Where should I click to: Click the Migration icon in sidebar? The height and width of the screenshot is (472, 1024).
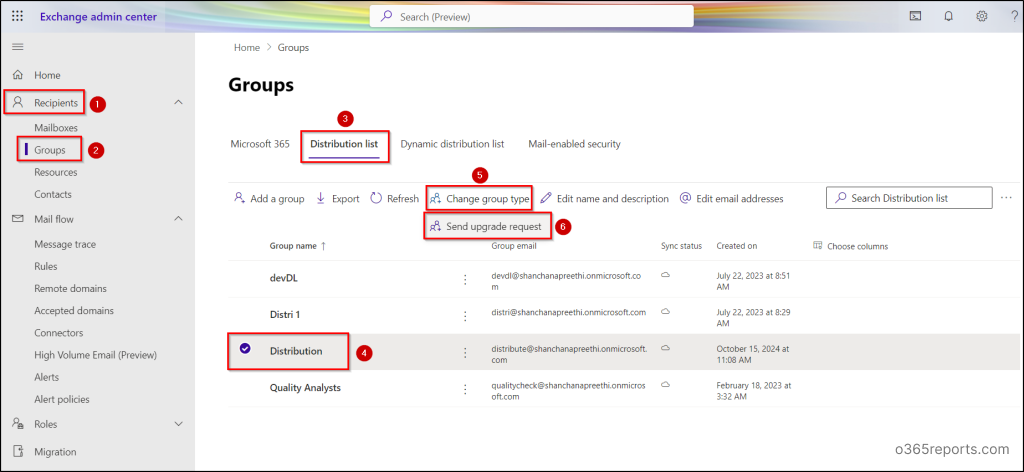tap(18, 452)
